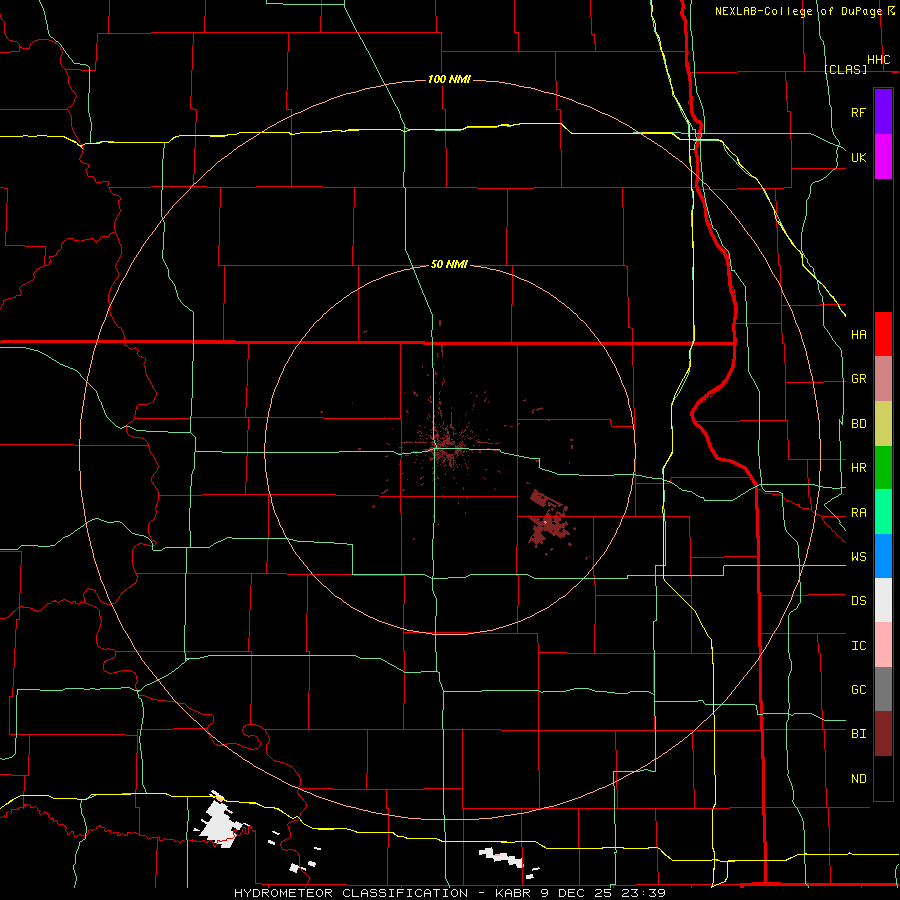Click the black ND legend swatch
This screenshot has width=900, height=900.
(x=883, y=778)
